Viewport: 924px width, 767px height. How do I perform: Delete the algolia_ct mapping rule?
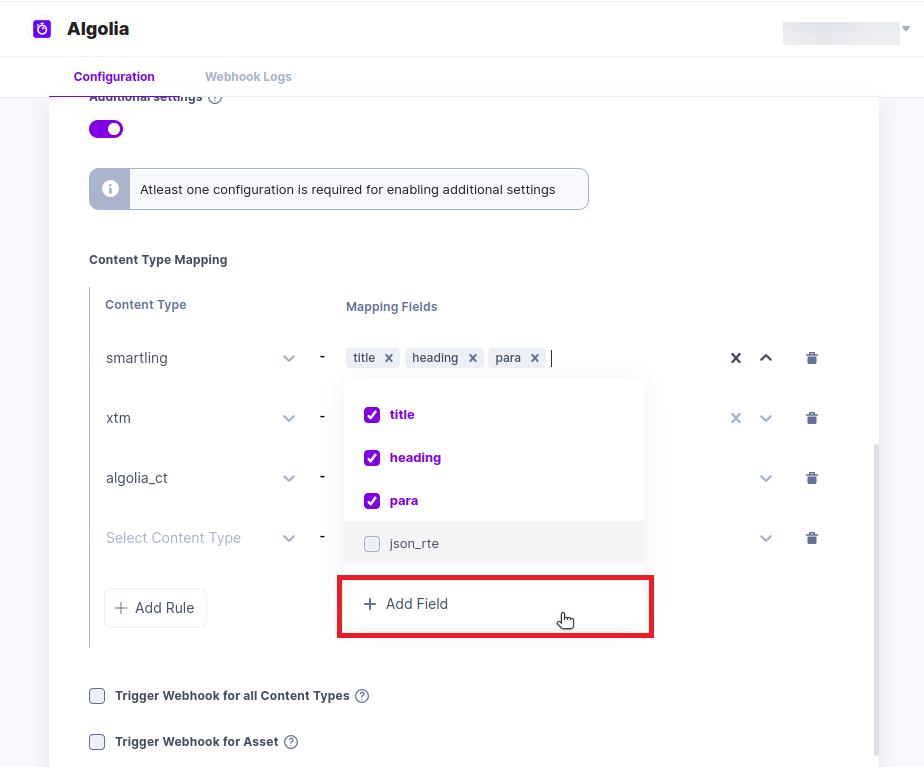click(x=811, y=478)
